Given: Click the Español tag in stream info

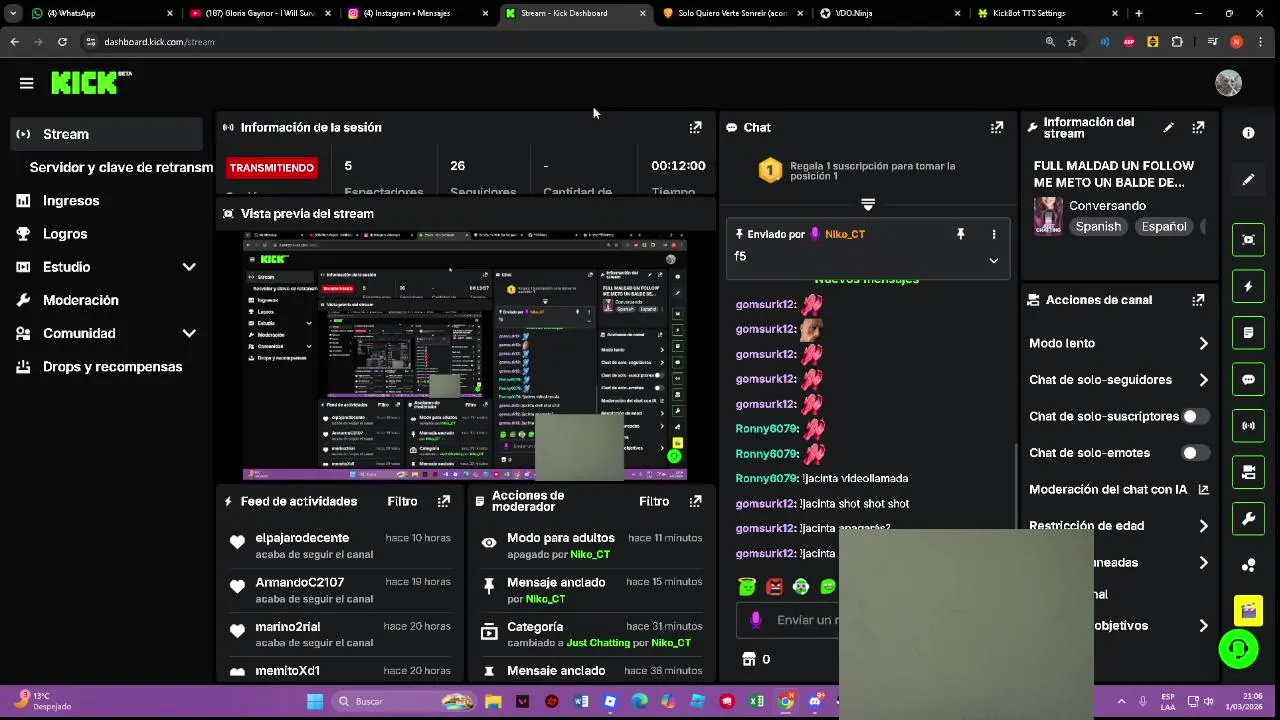Looking at the screenshot, I should click(x=1164, y=227).
